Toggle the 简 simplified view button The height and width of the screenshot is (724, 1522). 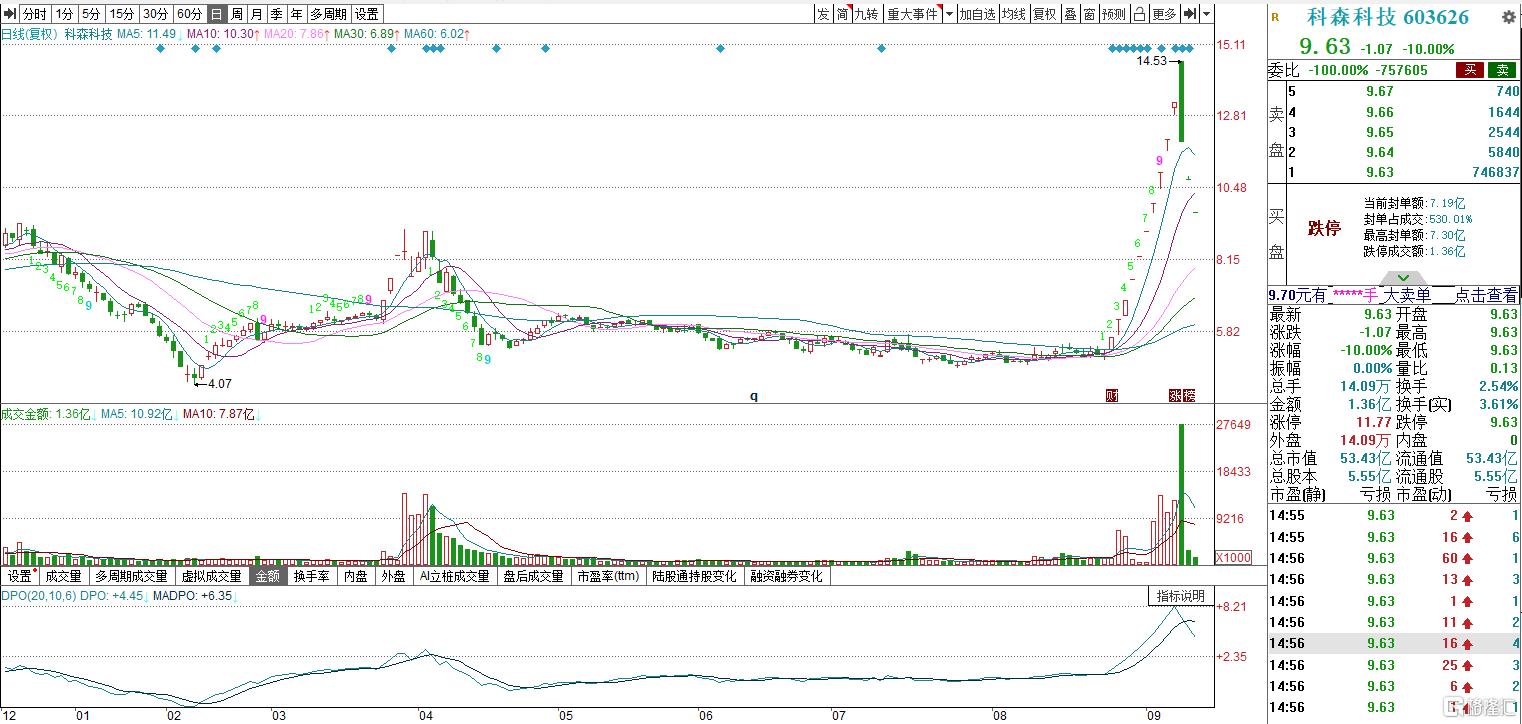coord(842,14)
